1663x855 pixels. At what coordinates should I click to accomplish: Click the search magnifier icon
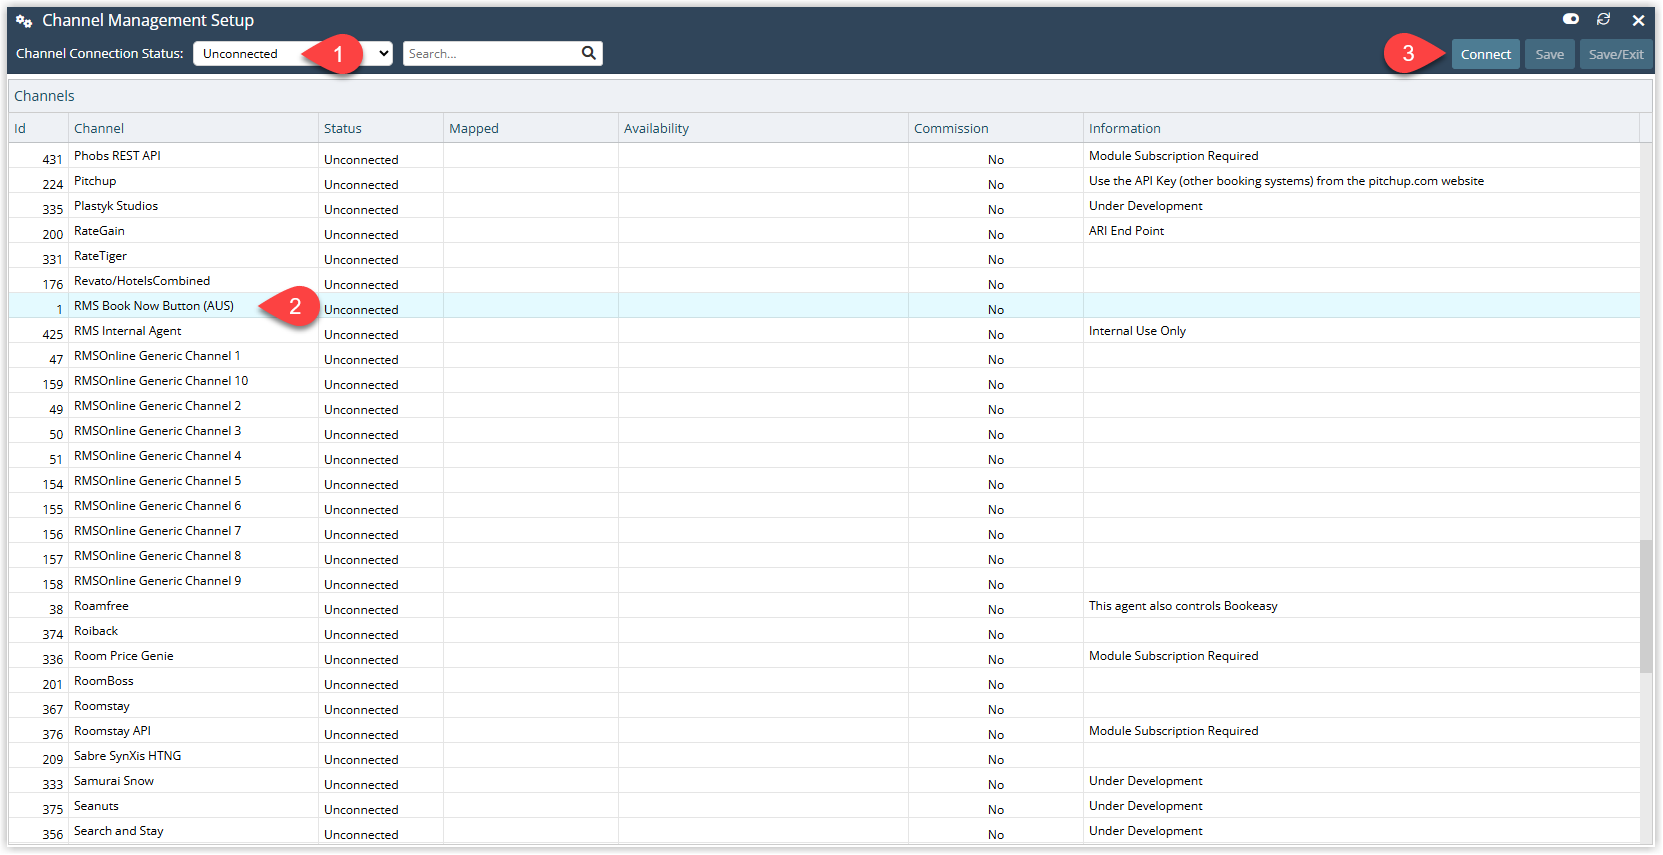(x=589, y=53)
